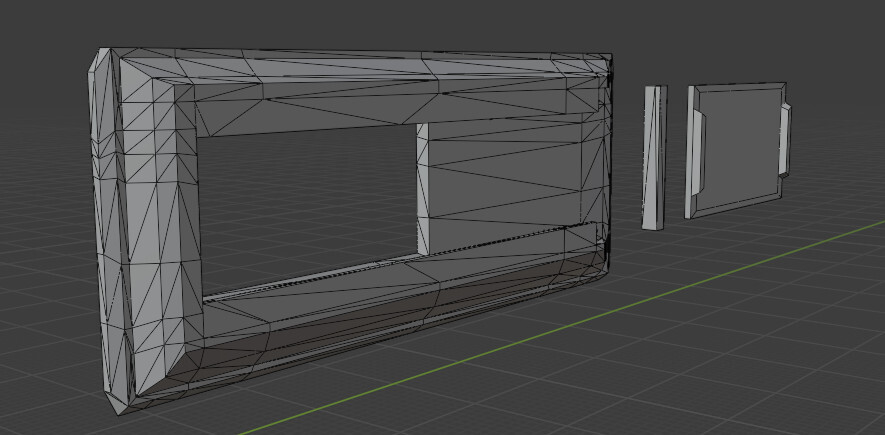Select the small rectangular panel with side tabs
This screenshot has height=435, width=885.
pyautogui.click(x=738, y=149)
